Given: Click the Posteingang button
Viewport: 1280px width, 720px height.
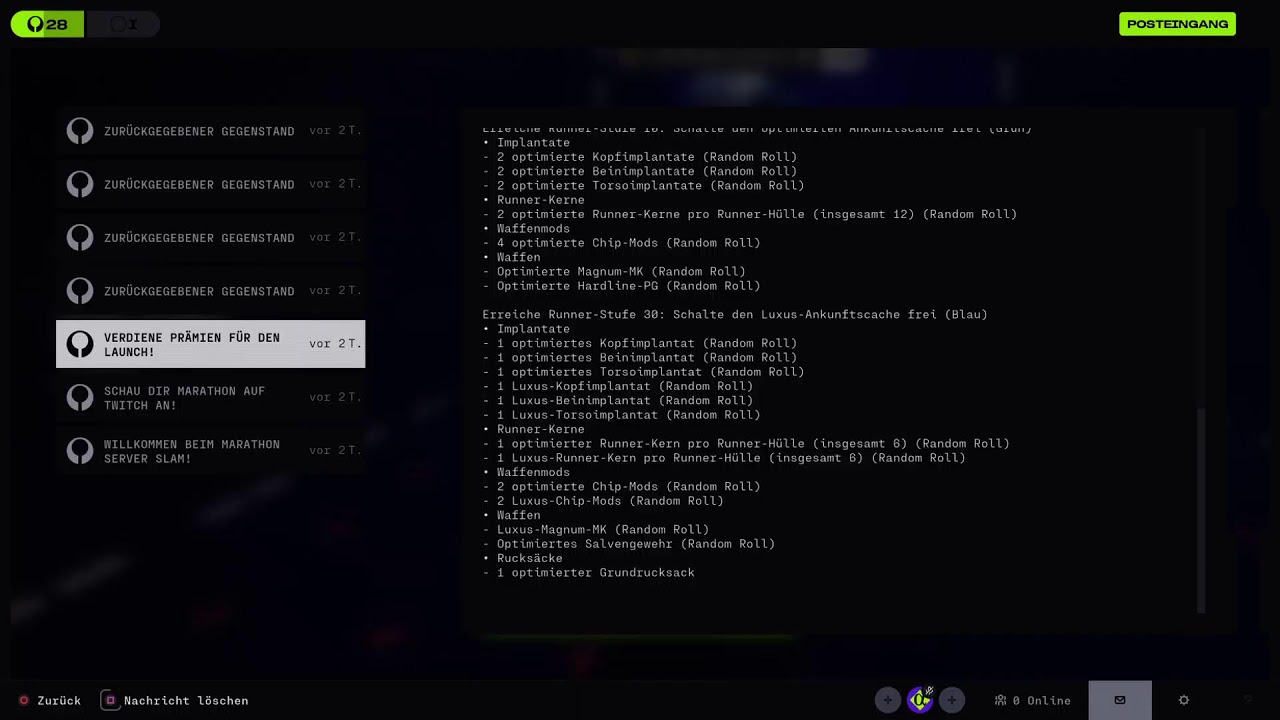Looking at the screenshot, I should pyautogui.click(x=1177, y=24).
